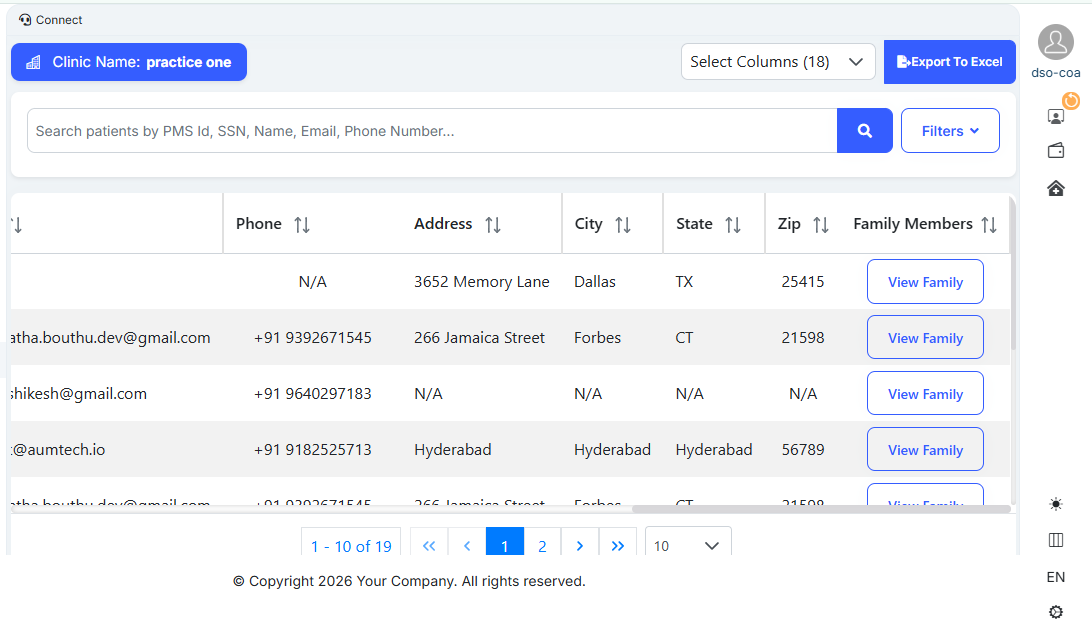The image size is (1092, 642).
Task: Click Export To Excel button
Action: pyautogui.click(x=949, y=62)
